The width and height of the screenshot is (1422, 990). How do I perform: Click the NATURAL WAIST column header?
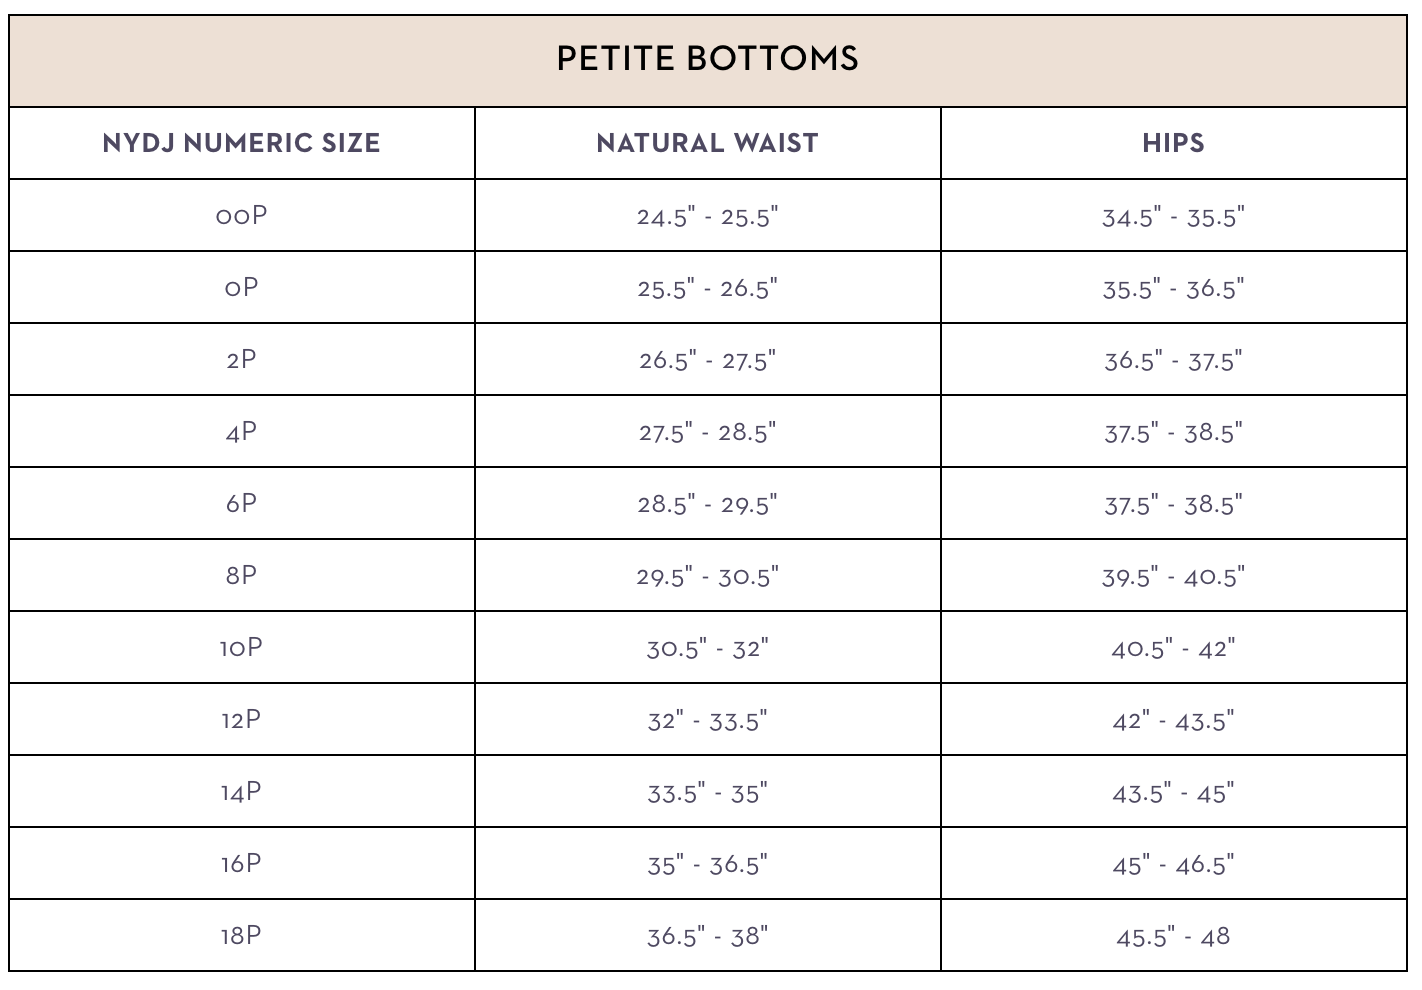tap(707, 143)
